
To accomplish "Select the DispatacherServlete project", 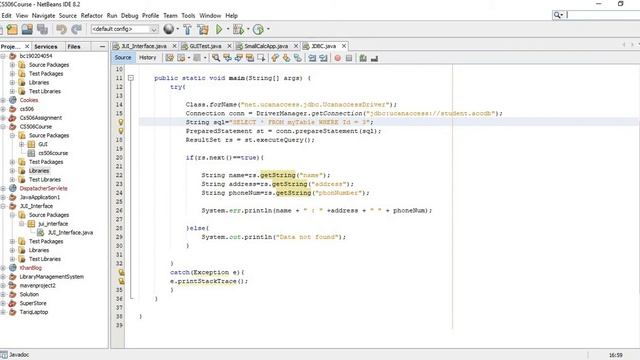I will (x=43, y=189).
